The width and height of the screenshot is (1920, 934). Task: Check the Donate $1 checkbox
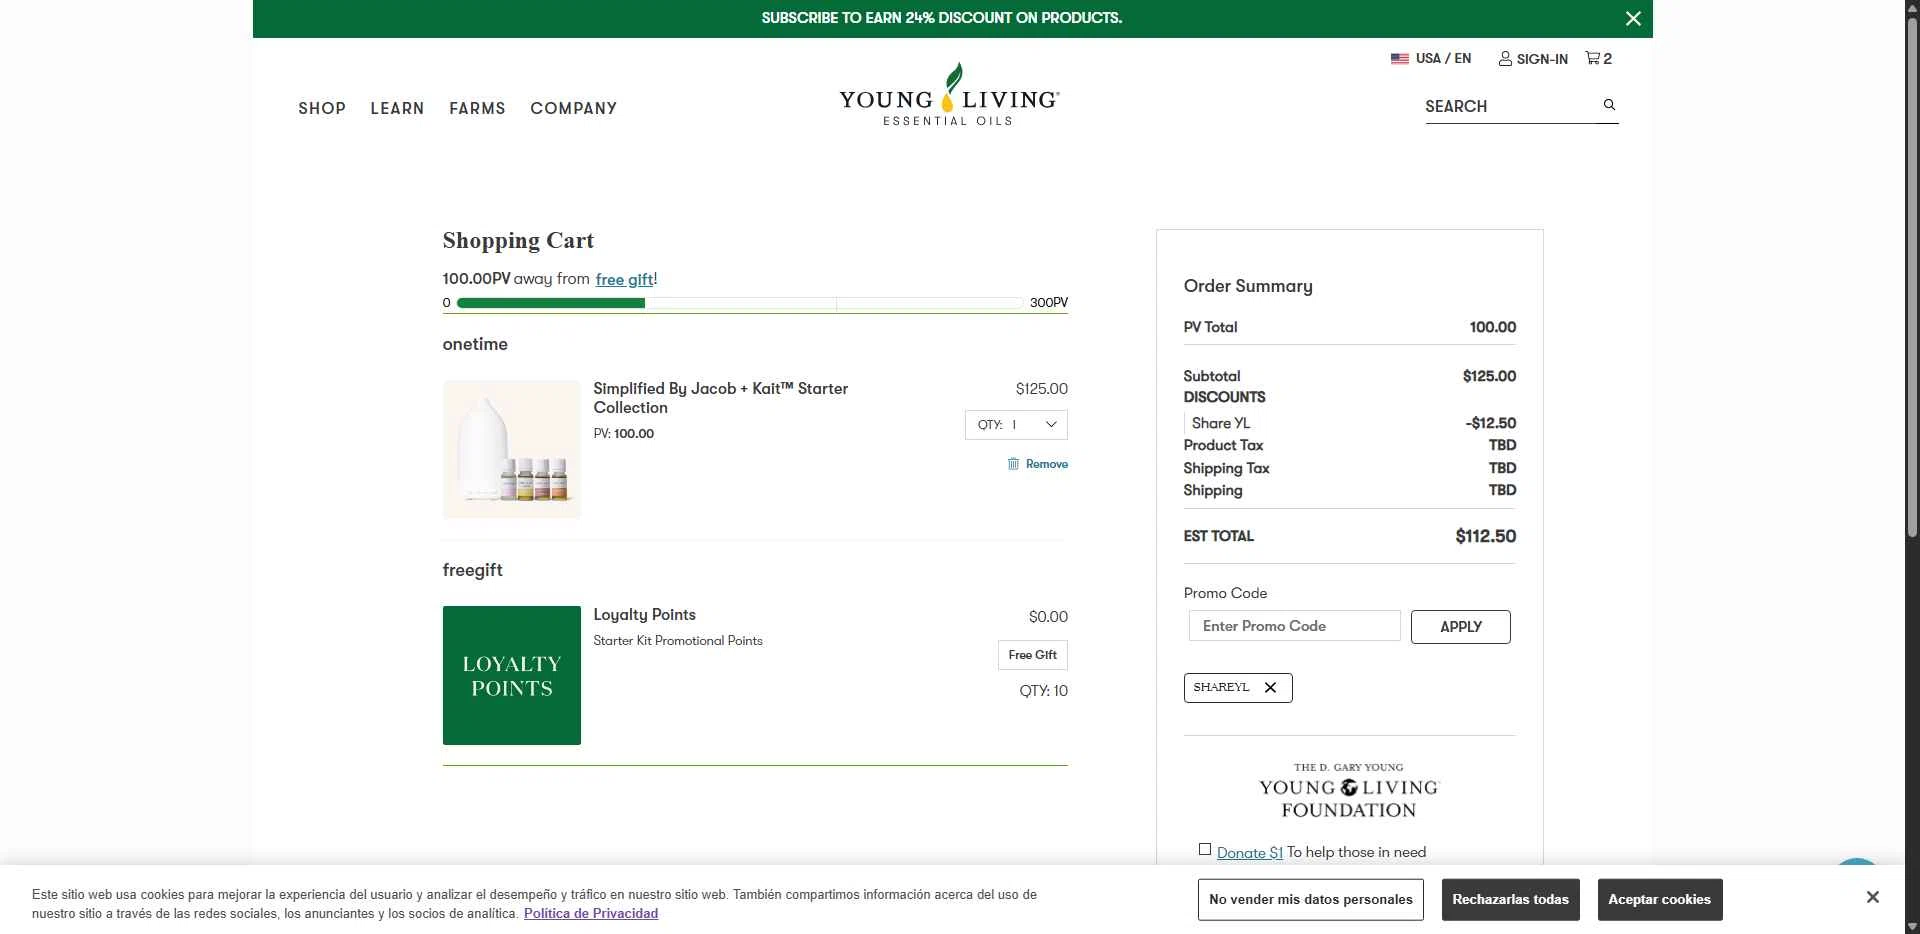pos(1205,850)
